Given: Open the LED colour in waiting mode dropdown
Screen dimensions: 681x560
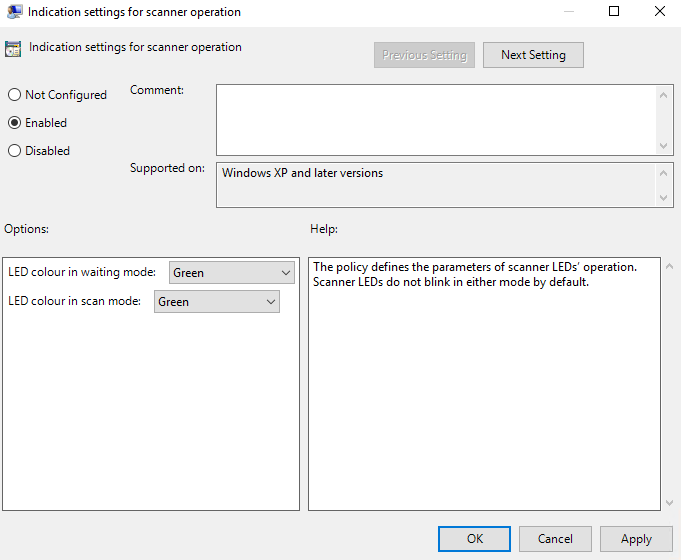Looking at the screenshot, I should pos(232,272).
